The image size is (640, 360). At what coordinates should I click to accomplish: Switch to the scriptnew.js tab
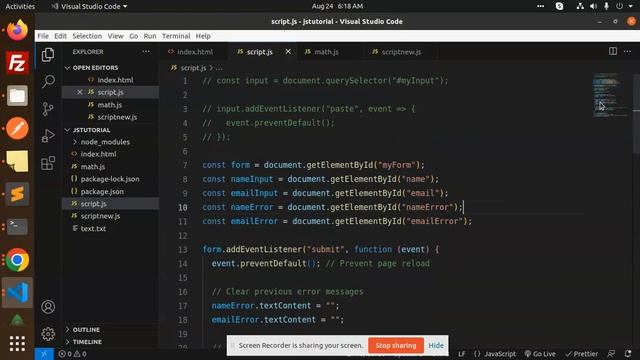click(x=400, y=52)
